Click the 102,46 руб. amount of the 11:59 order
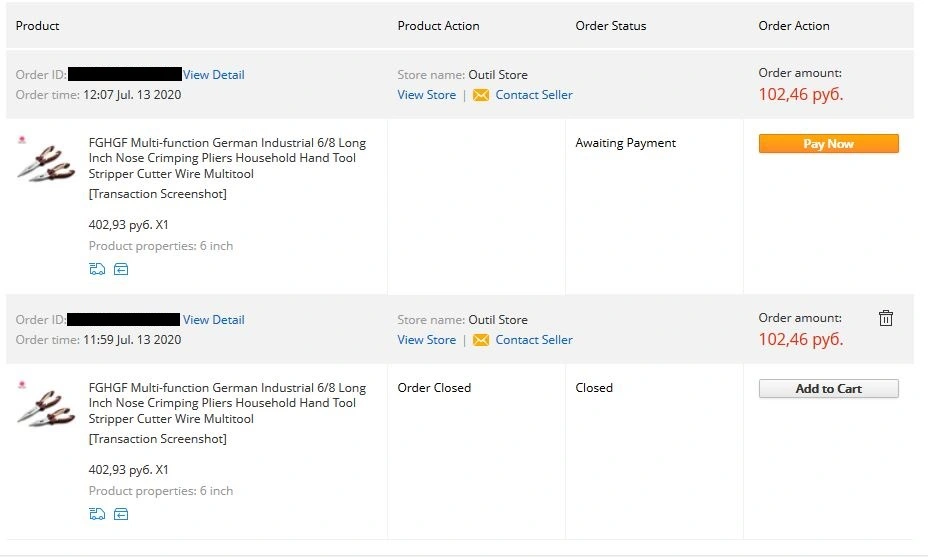The height and width of the screenshot is (557, 928). (x=801, y=339)
